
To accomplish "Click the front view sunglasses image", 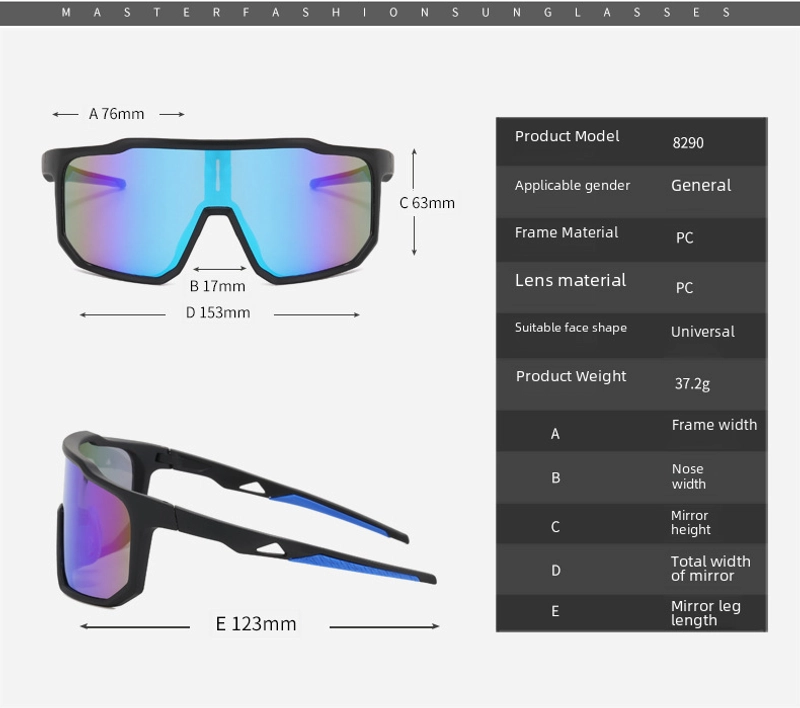I will [218, 208].
